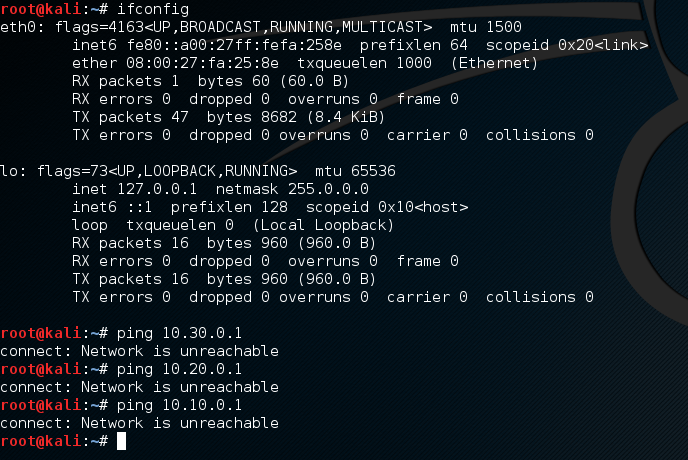Click the ping 10.20.0.1 command
Image resolution: width=688 pixels, height=460 pixels.
(179, 369)
